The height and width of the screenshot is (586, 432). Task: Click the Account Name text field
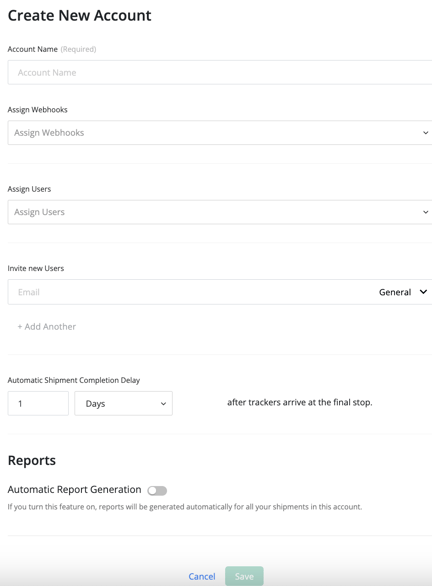(x=220, y=73)
